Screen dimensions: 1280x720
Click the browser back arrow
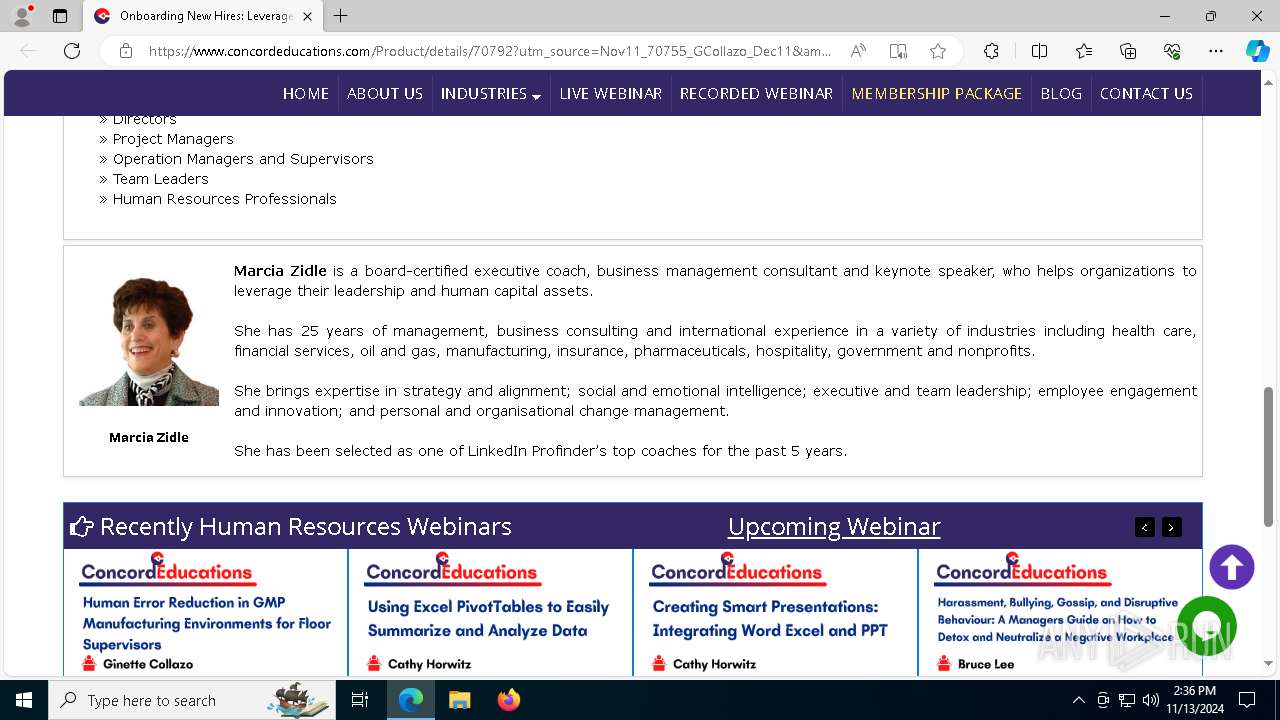28,51
